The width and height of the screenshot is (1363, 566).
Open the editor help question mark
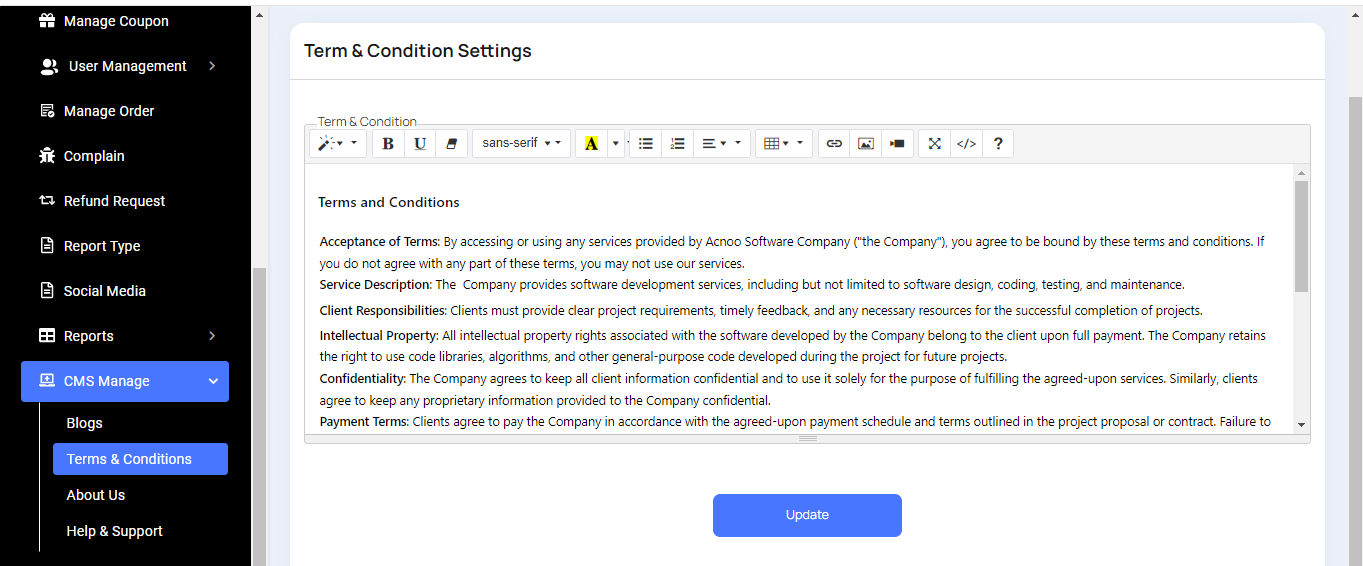tap(997, 144)
